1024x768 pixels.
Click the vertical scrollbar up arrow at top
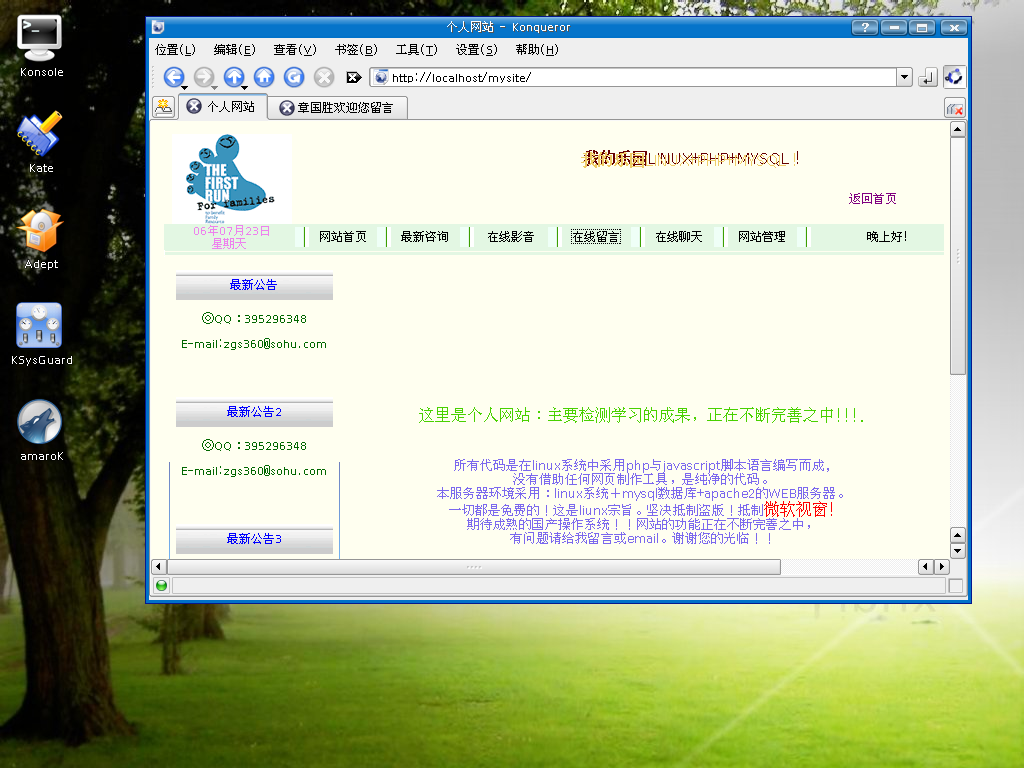click(x=957, y=129)
